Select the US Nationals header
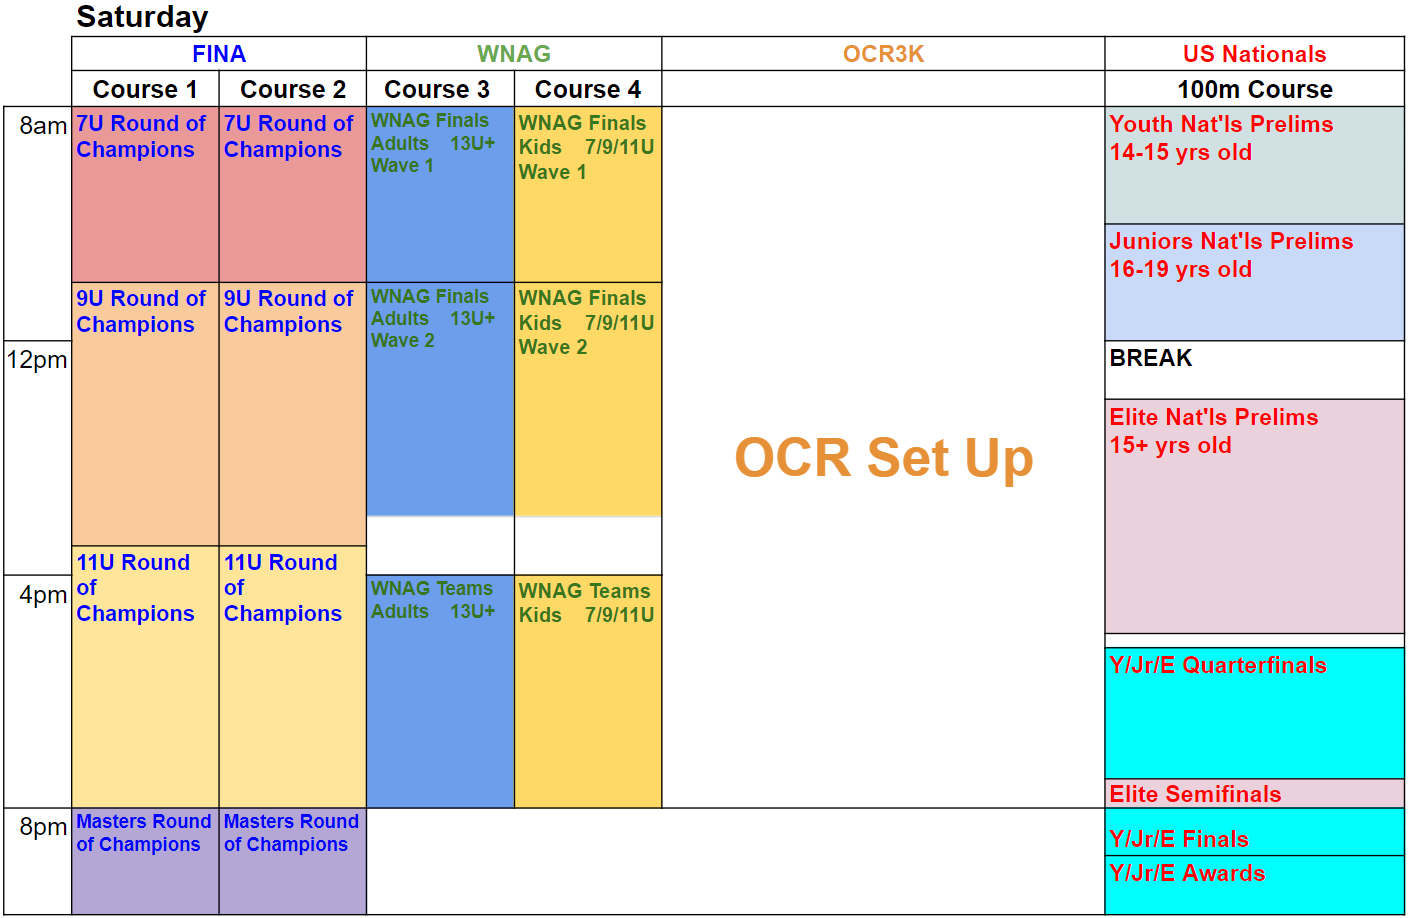This screenshot has height=918, width=1412. (x=1254, y=54)
